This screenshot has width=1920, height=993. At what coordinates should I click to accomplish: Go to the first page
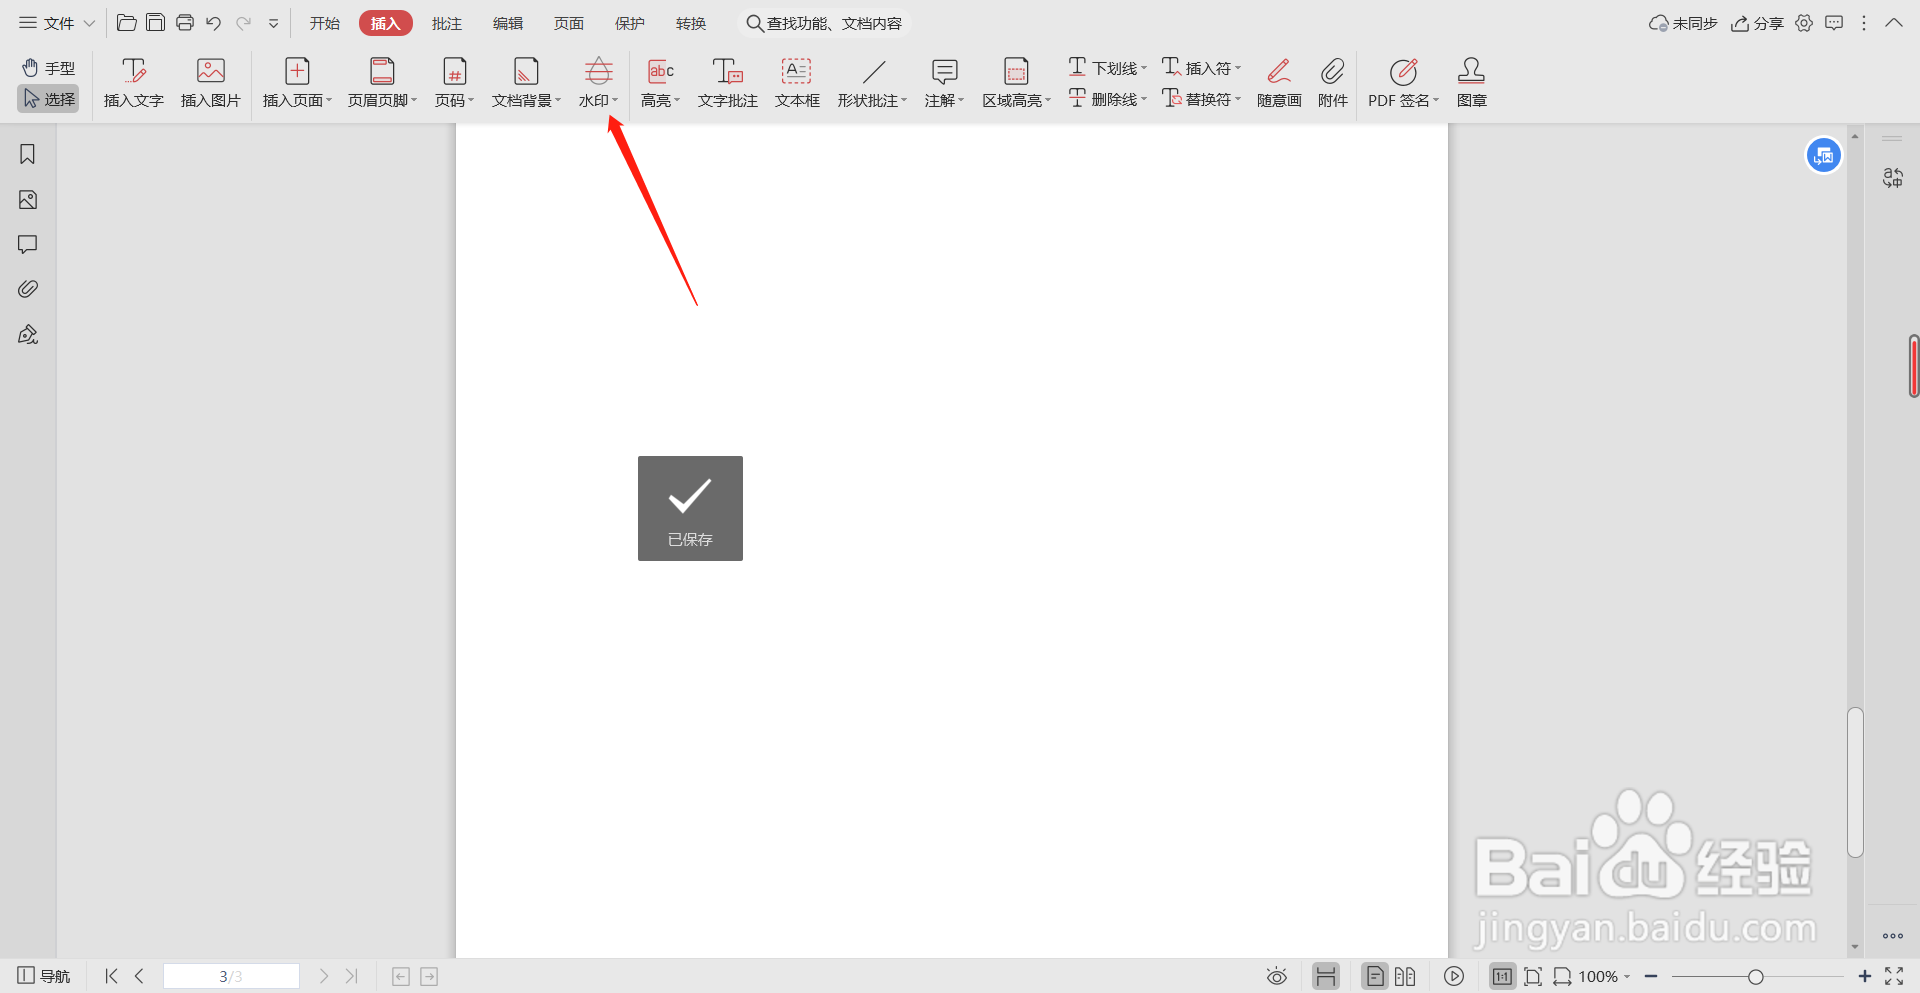[x=111, y=976]
